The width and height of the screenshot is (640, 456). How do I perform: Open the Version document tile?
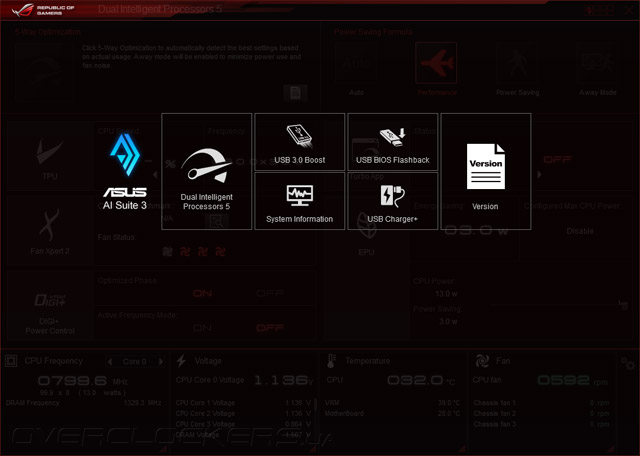[486, 171]
